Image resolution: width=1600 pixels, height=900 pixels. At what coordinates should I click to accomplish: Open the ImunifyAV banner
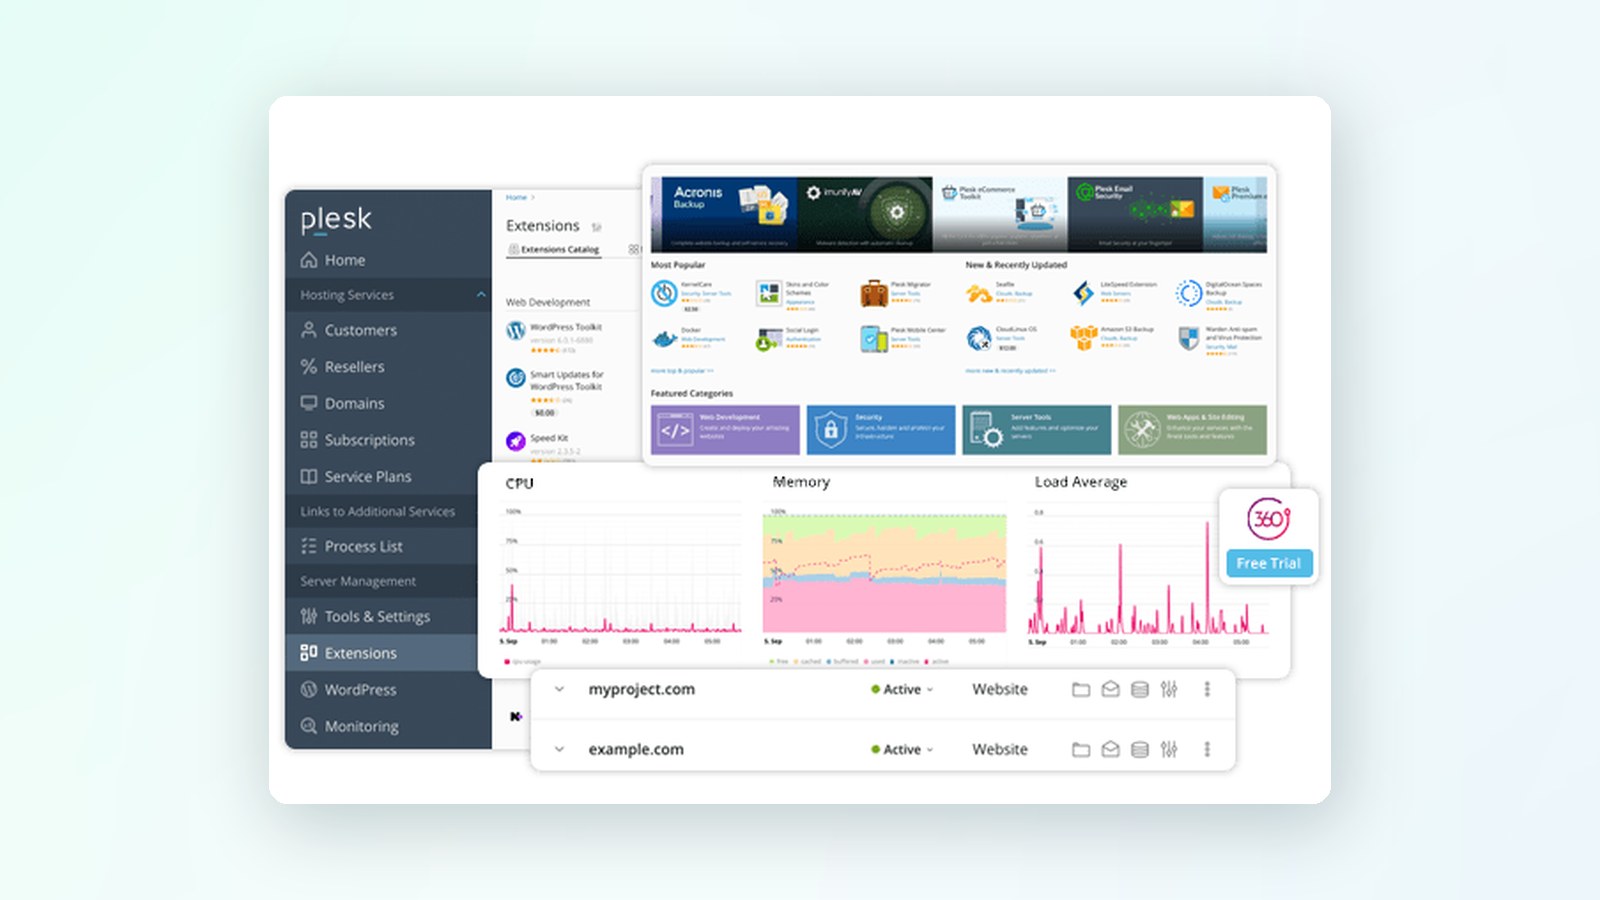tap(864, 214)
